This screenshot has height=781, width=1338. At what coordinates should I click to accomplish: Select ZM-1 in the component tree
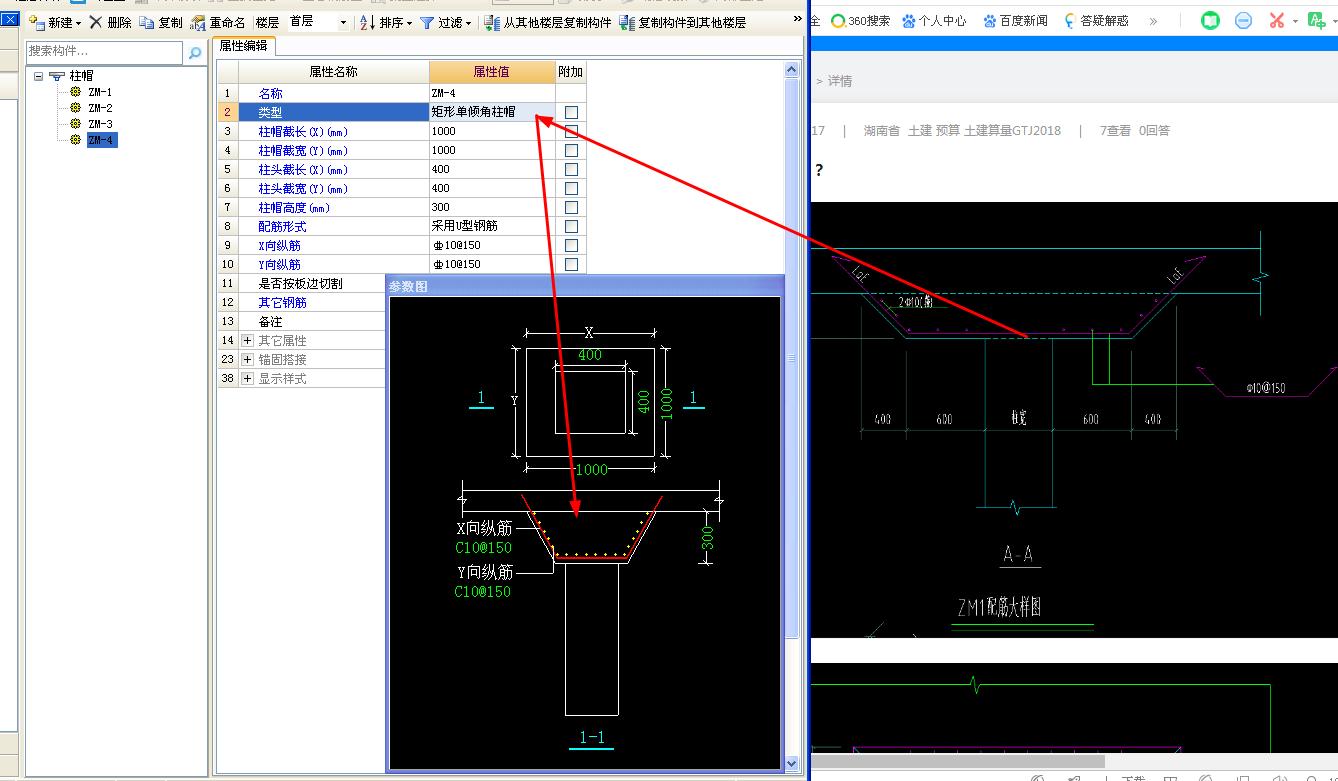pyautogui.click(x=100, y=92)
